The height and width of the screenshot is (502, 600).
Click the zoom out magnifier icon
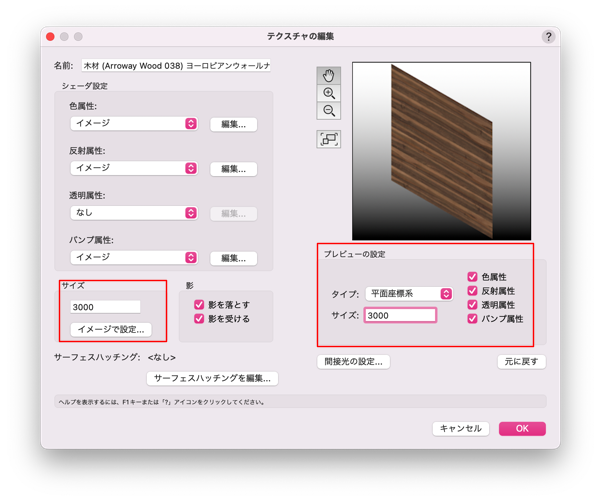(x=328, y=111)
